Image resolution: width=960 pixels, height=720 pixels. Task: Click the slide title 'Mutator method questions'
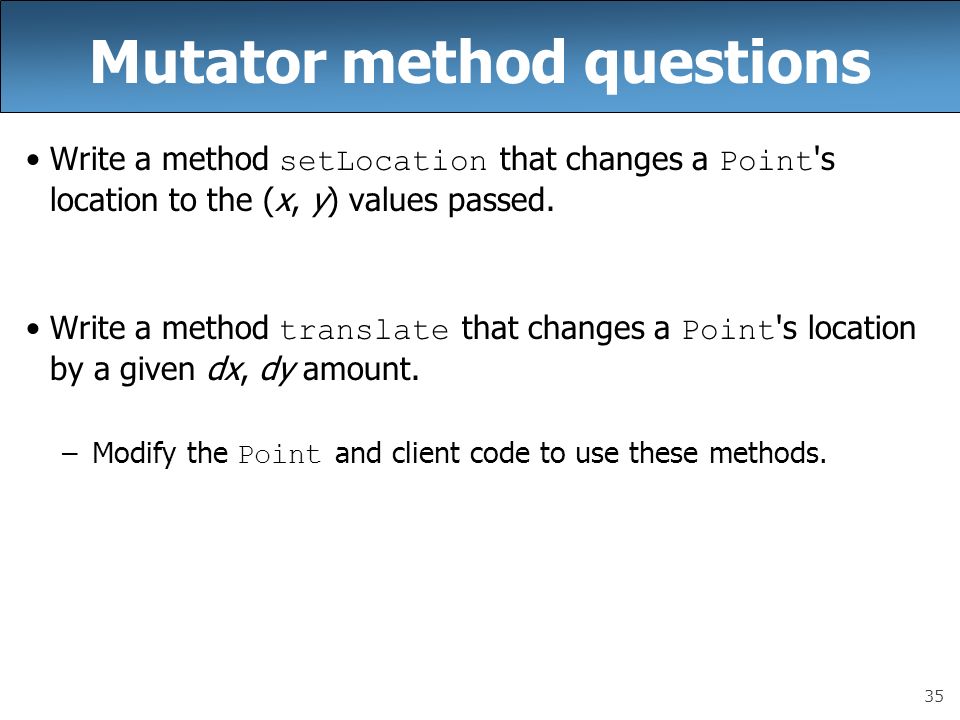point(480,62)
